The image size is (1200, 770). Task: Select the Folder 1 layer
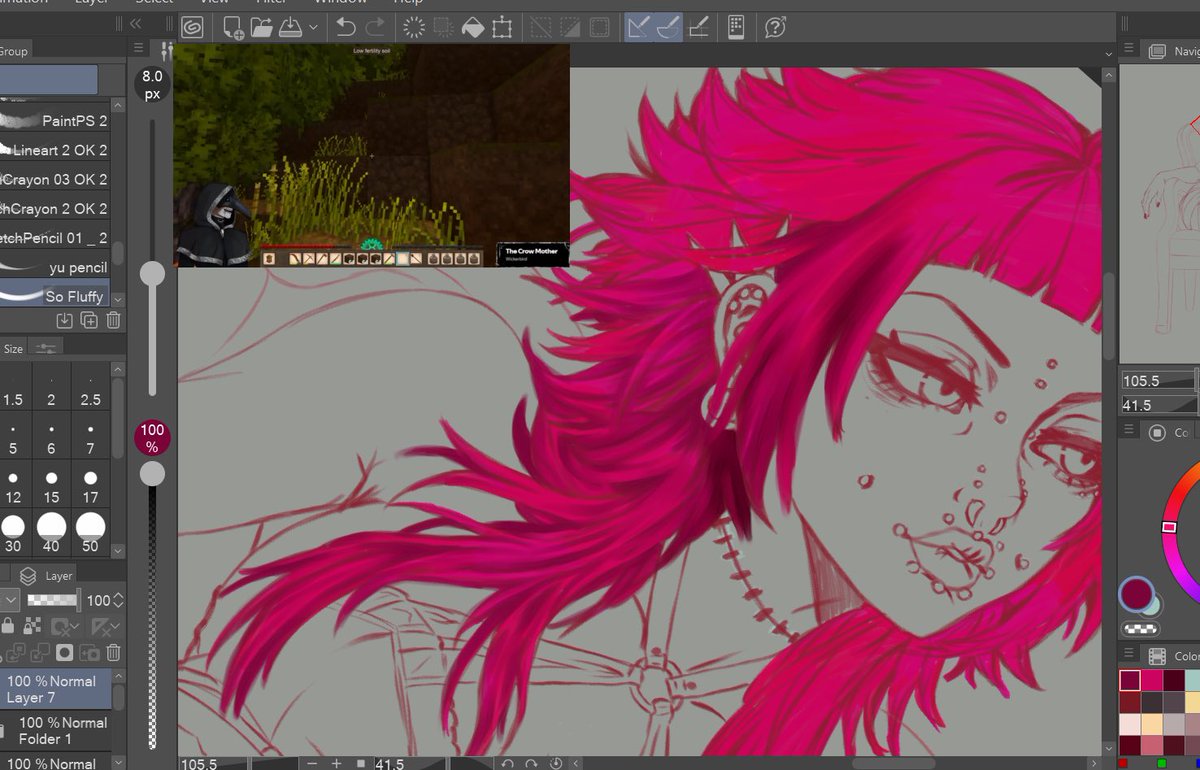55,730
